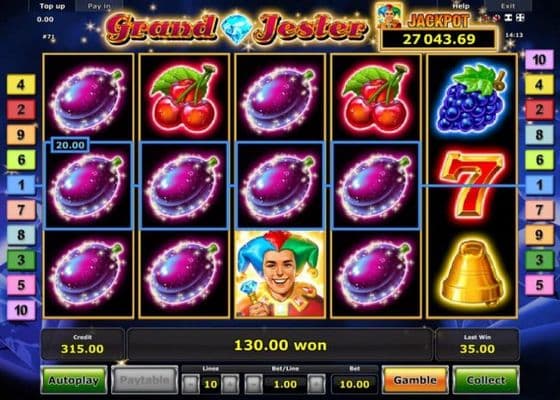Click the jester wild symbol on reel three
The image size is (560, 400).
[280, 274]
